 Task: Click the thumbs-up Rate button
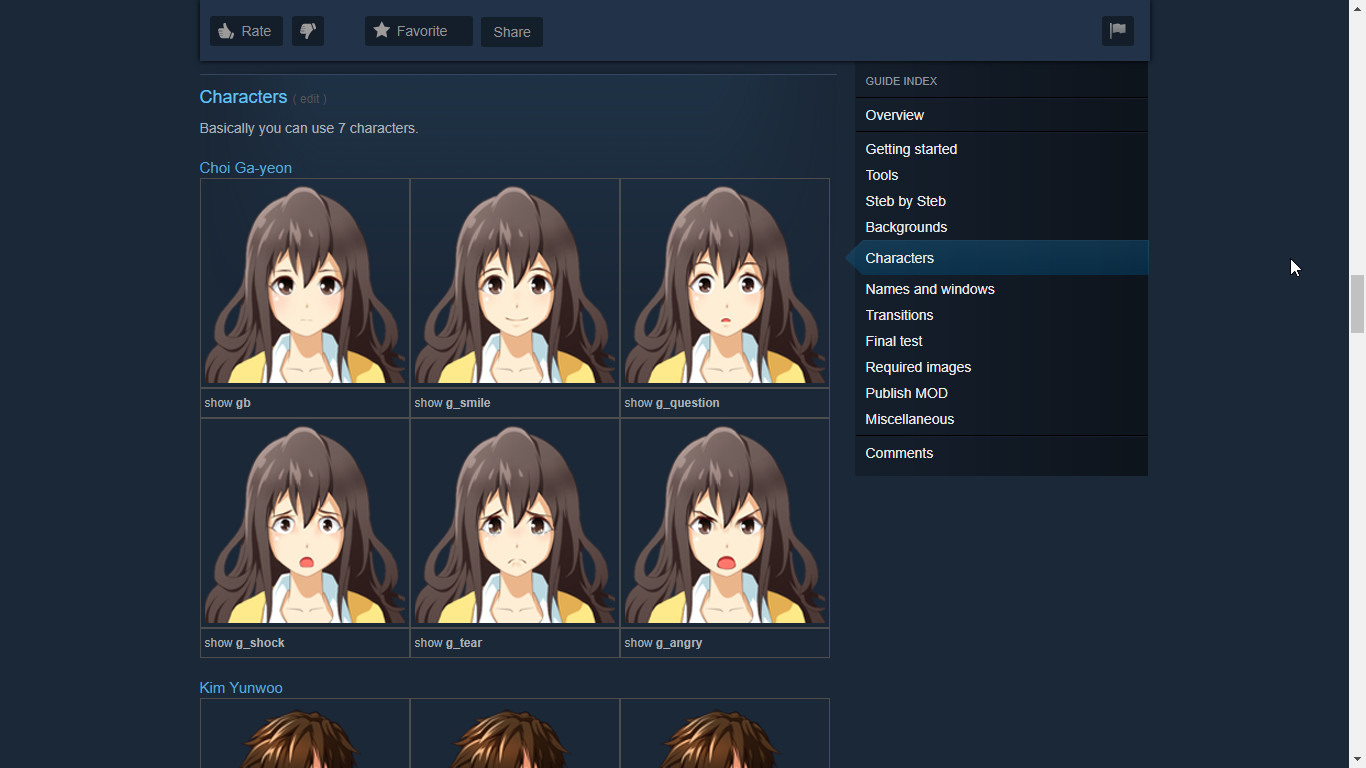click(x=246, y=31)
